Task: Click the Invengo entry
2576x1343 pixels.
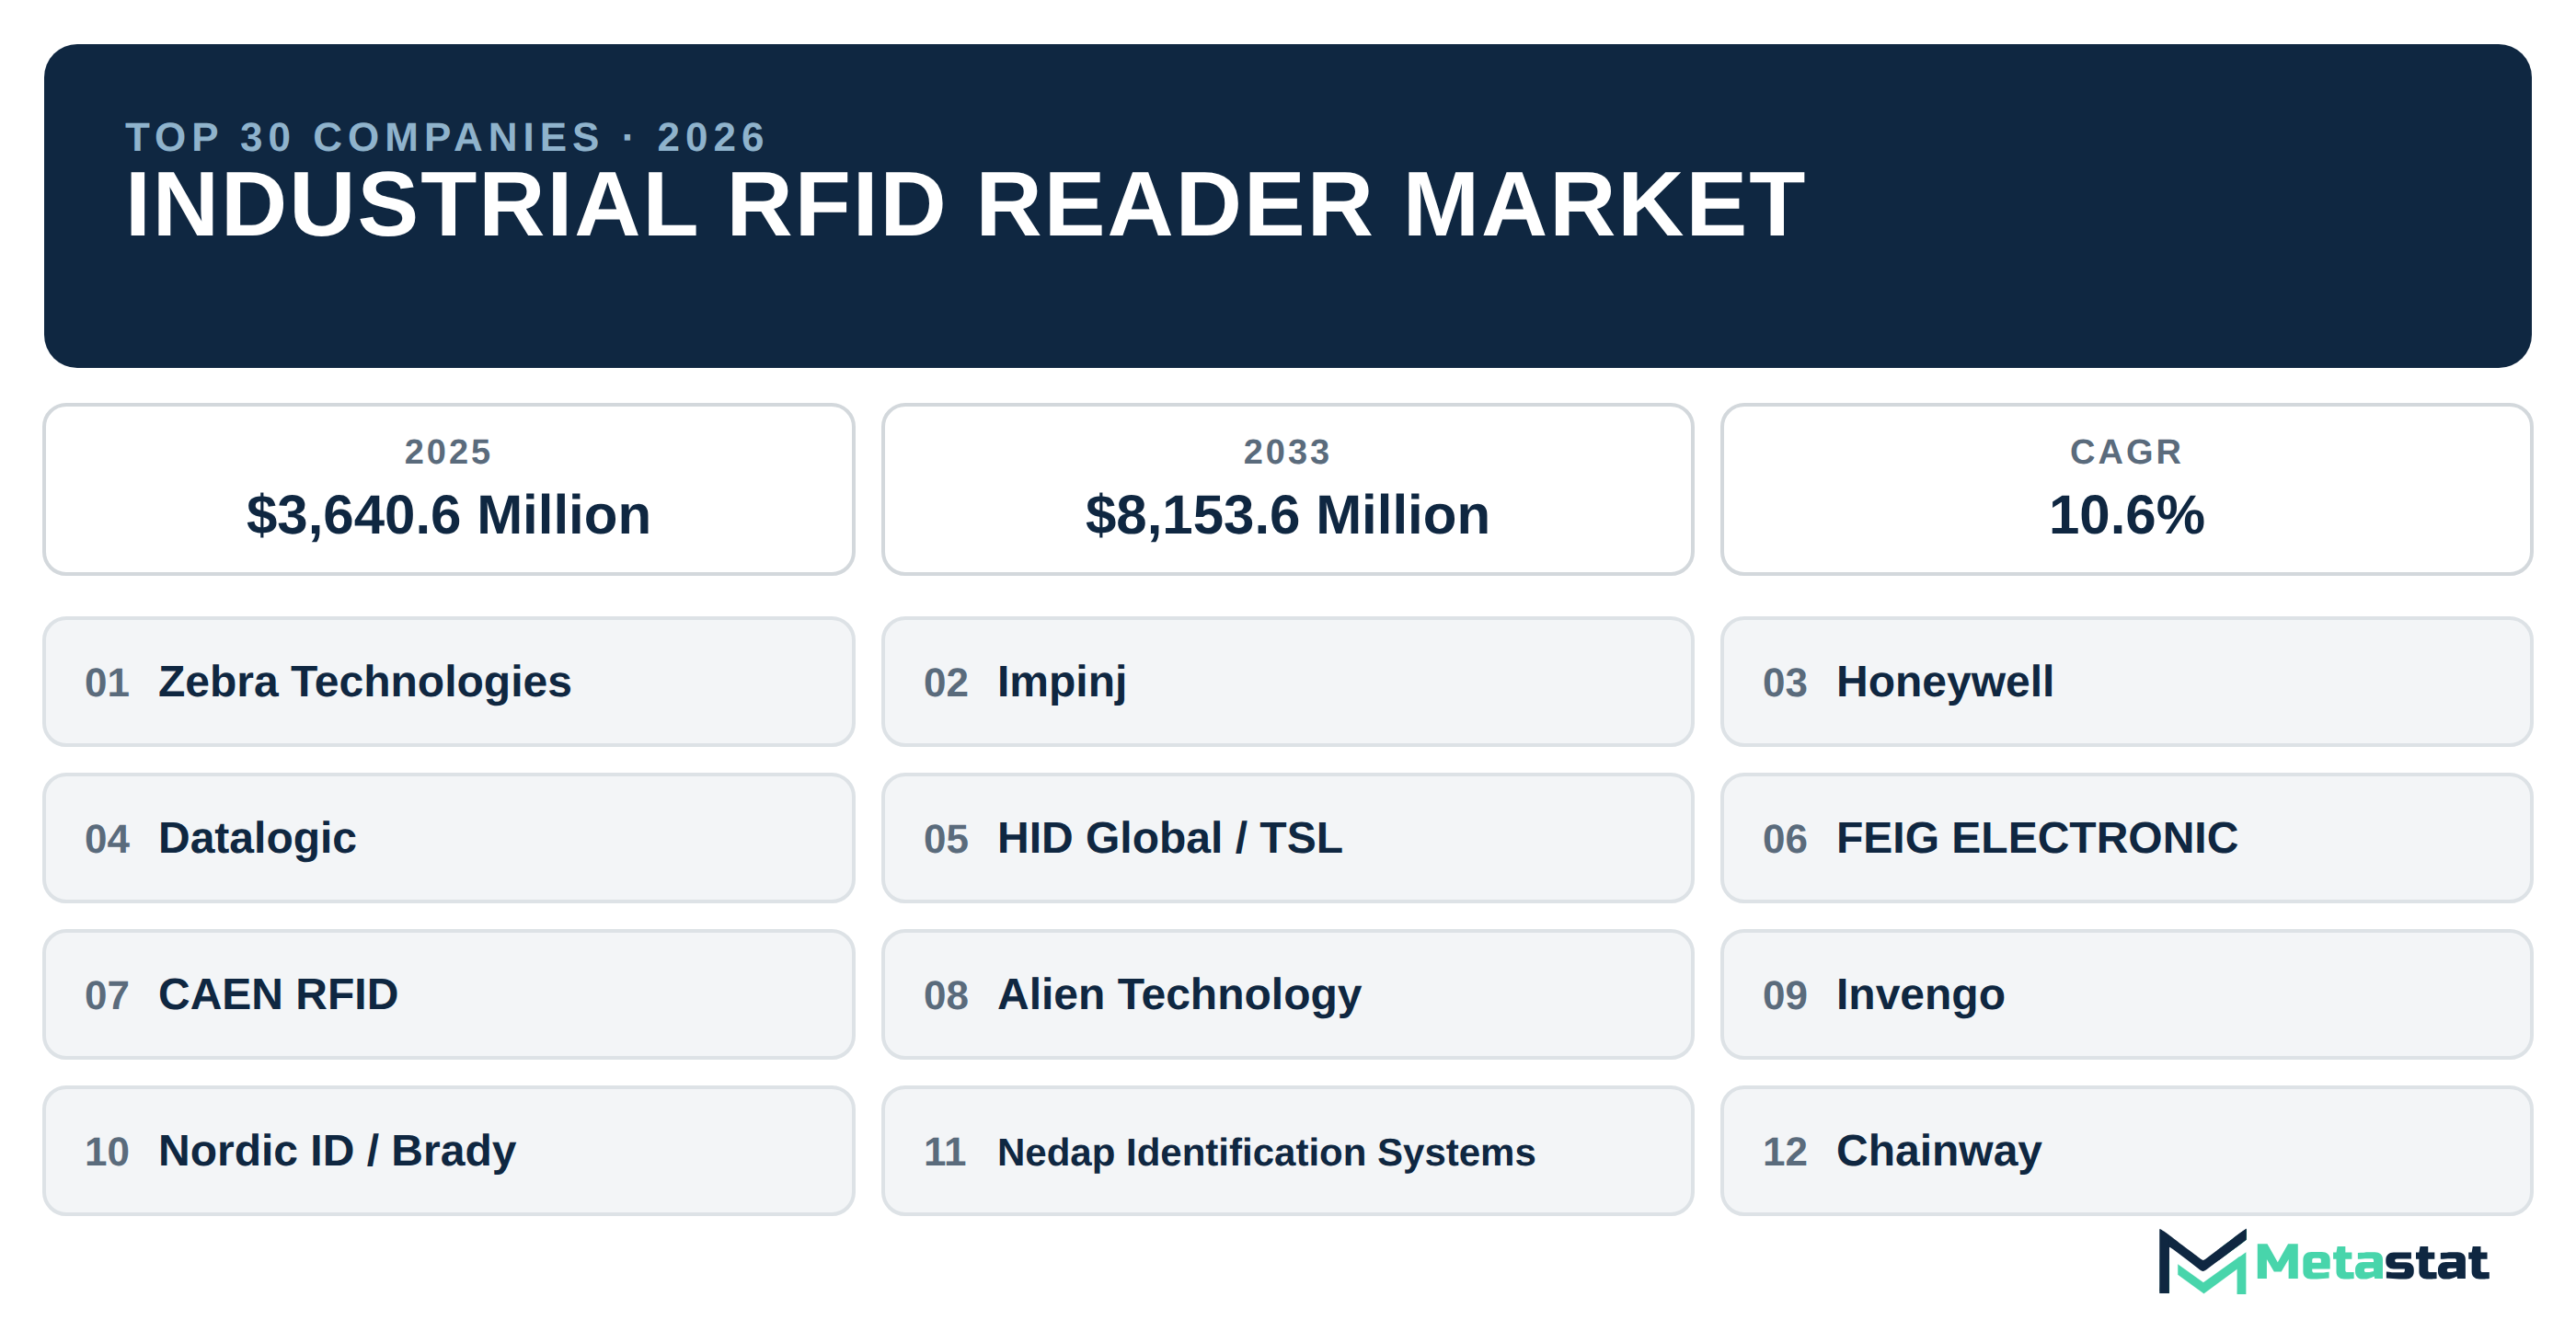Action: click(x=2126, y=995)
